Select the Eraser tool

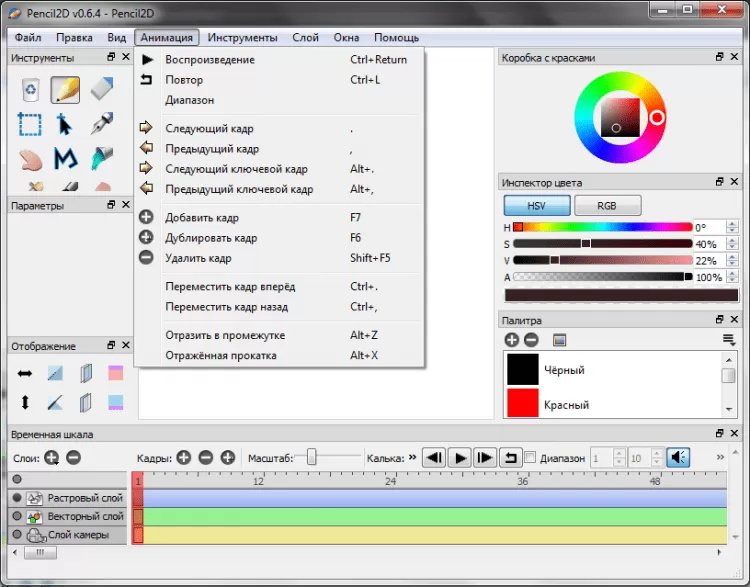102,90
